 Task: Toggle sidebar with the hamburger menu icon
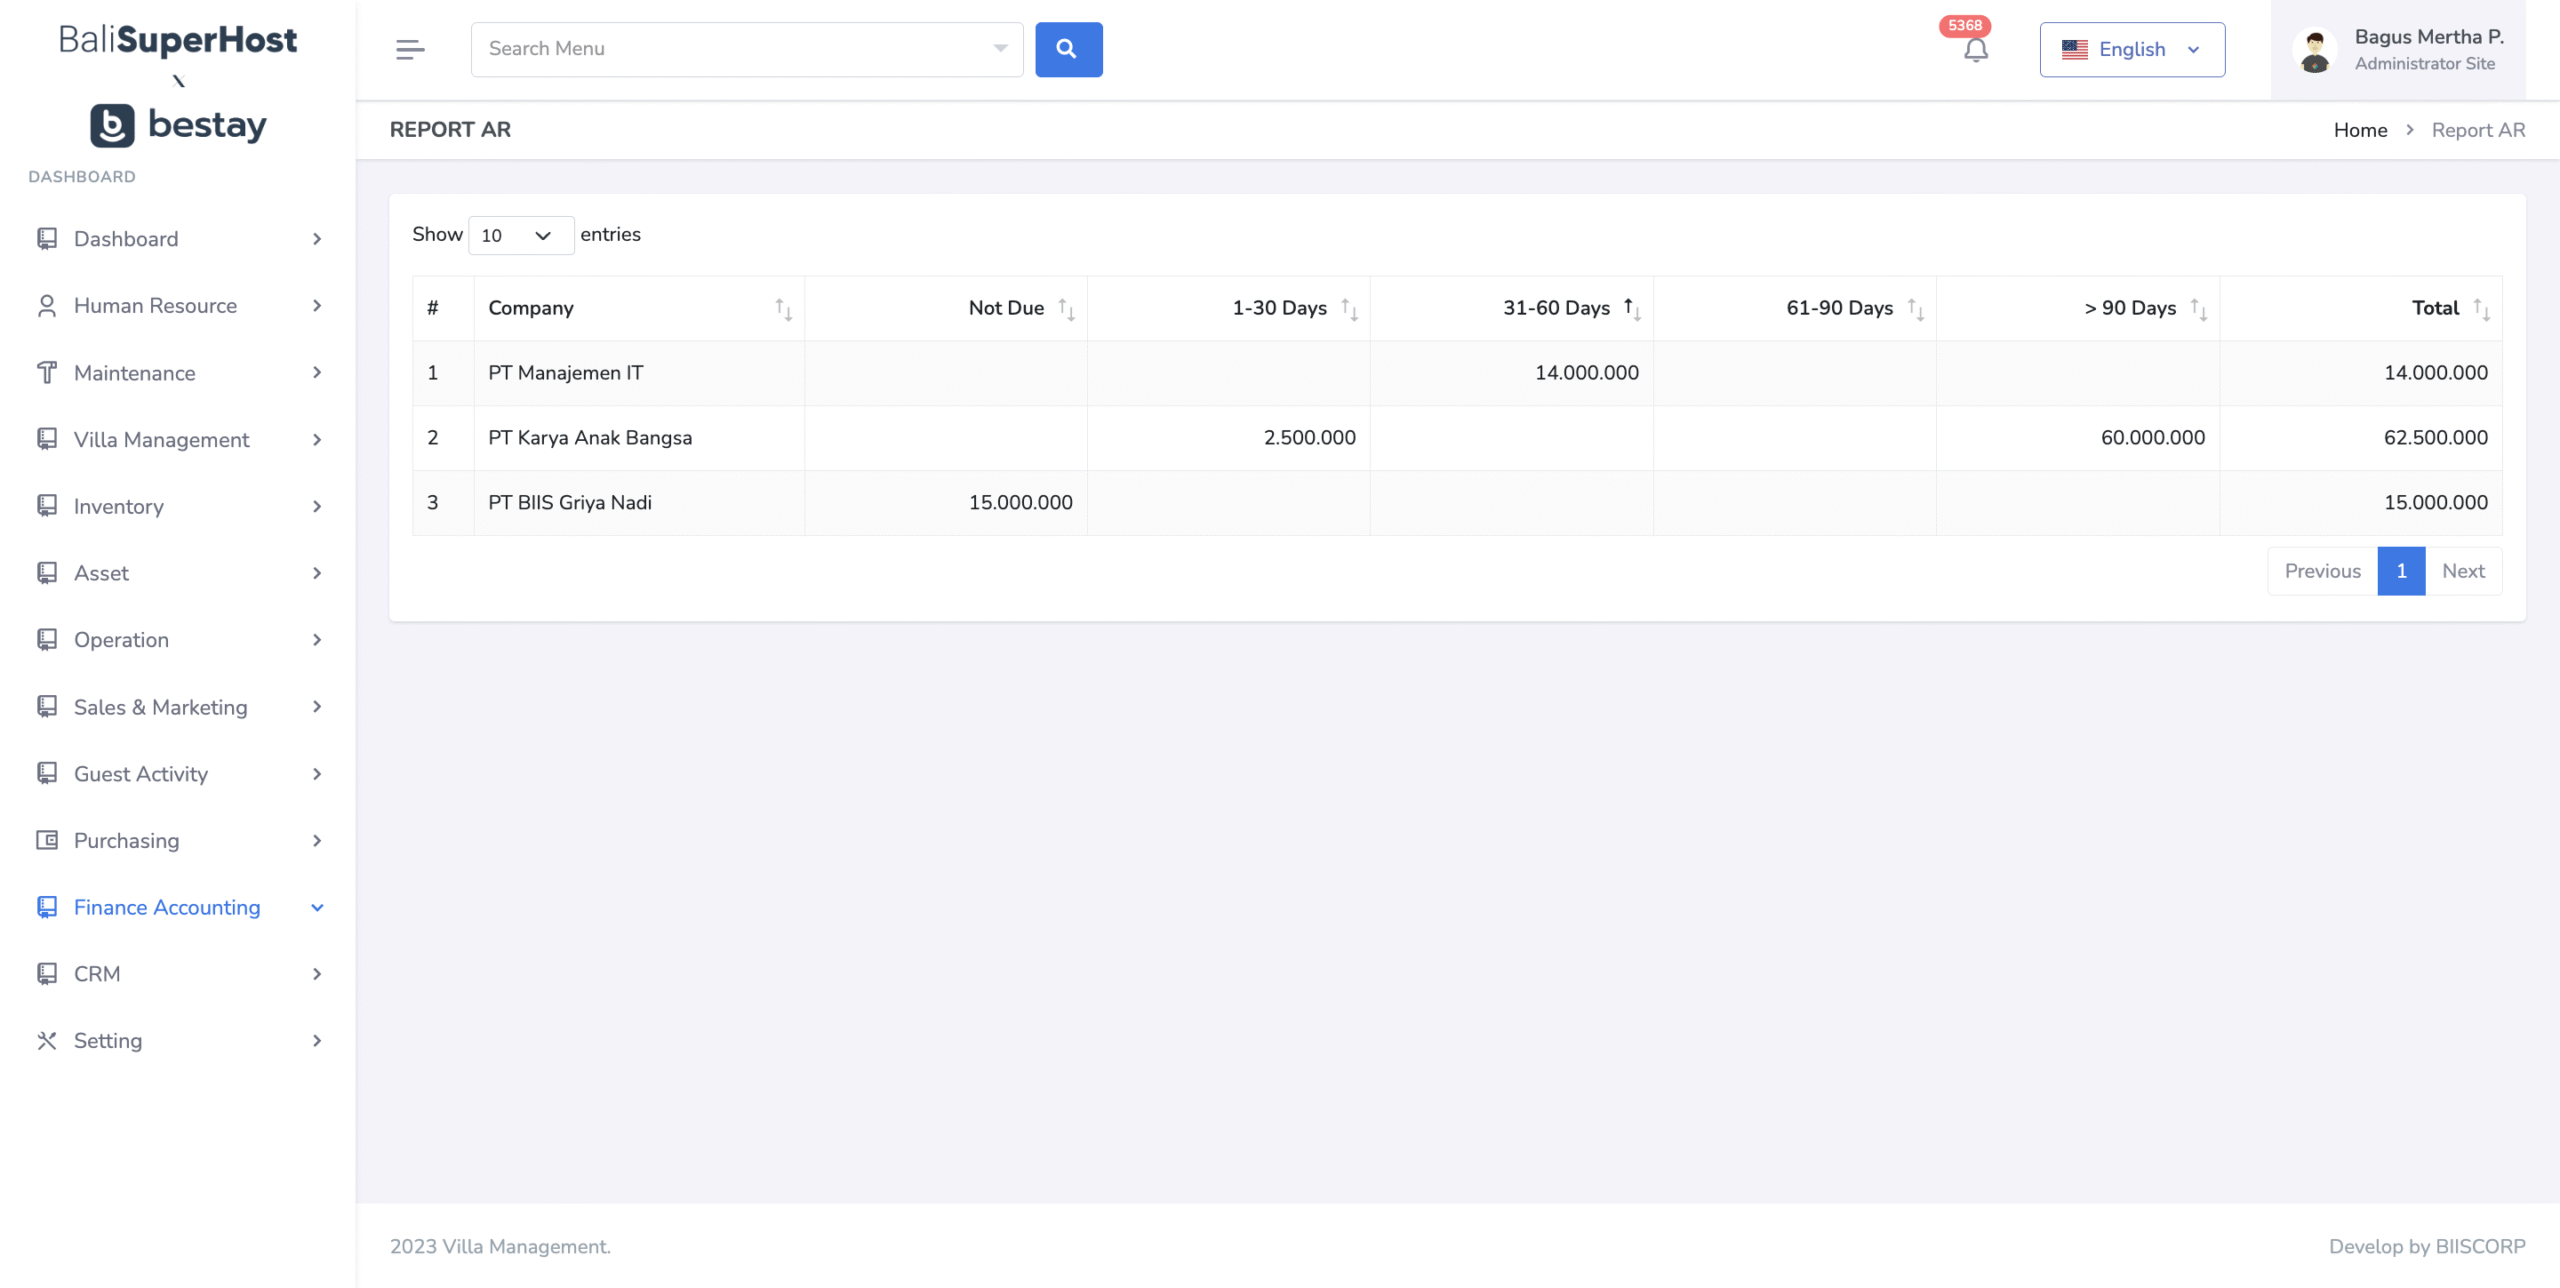(x=410, y=49)
